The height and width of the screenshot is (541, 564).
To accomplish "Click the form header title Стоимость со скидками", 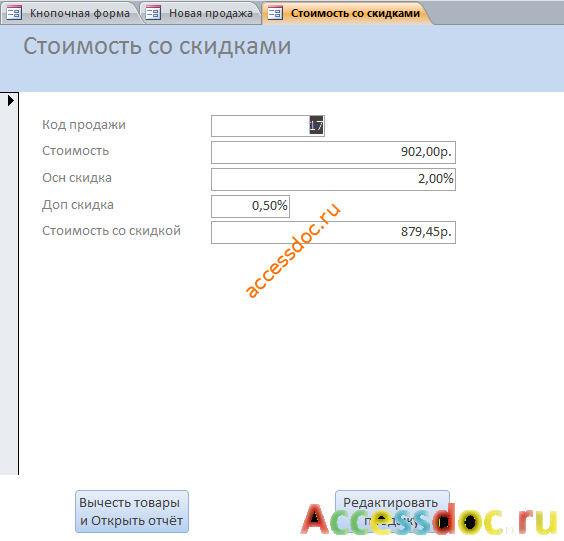I will (x=157, y=46).
